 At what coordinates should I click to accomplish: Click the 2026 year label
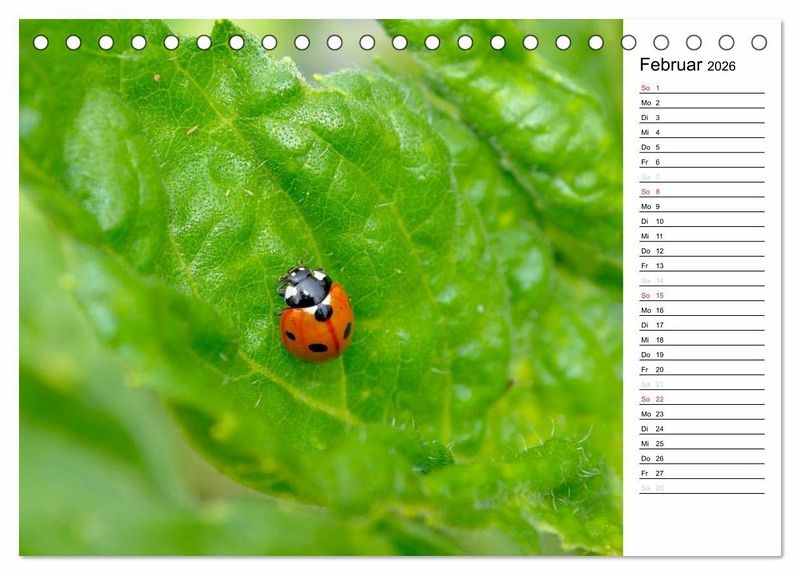click(721, 66)
